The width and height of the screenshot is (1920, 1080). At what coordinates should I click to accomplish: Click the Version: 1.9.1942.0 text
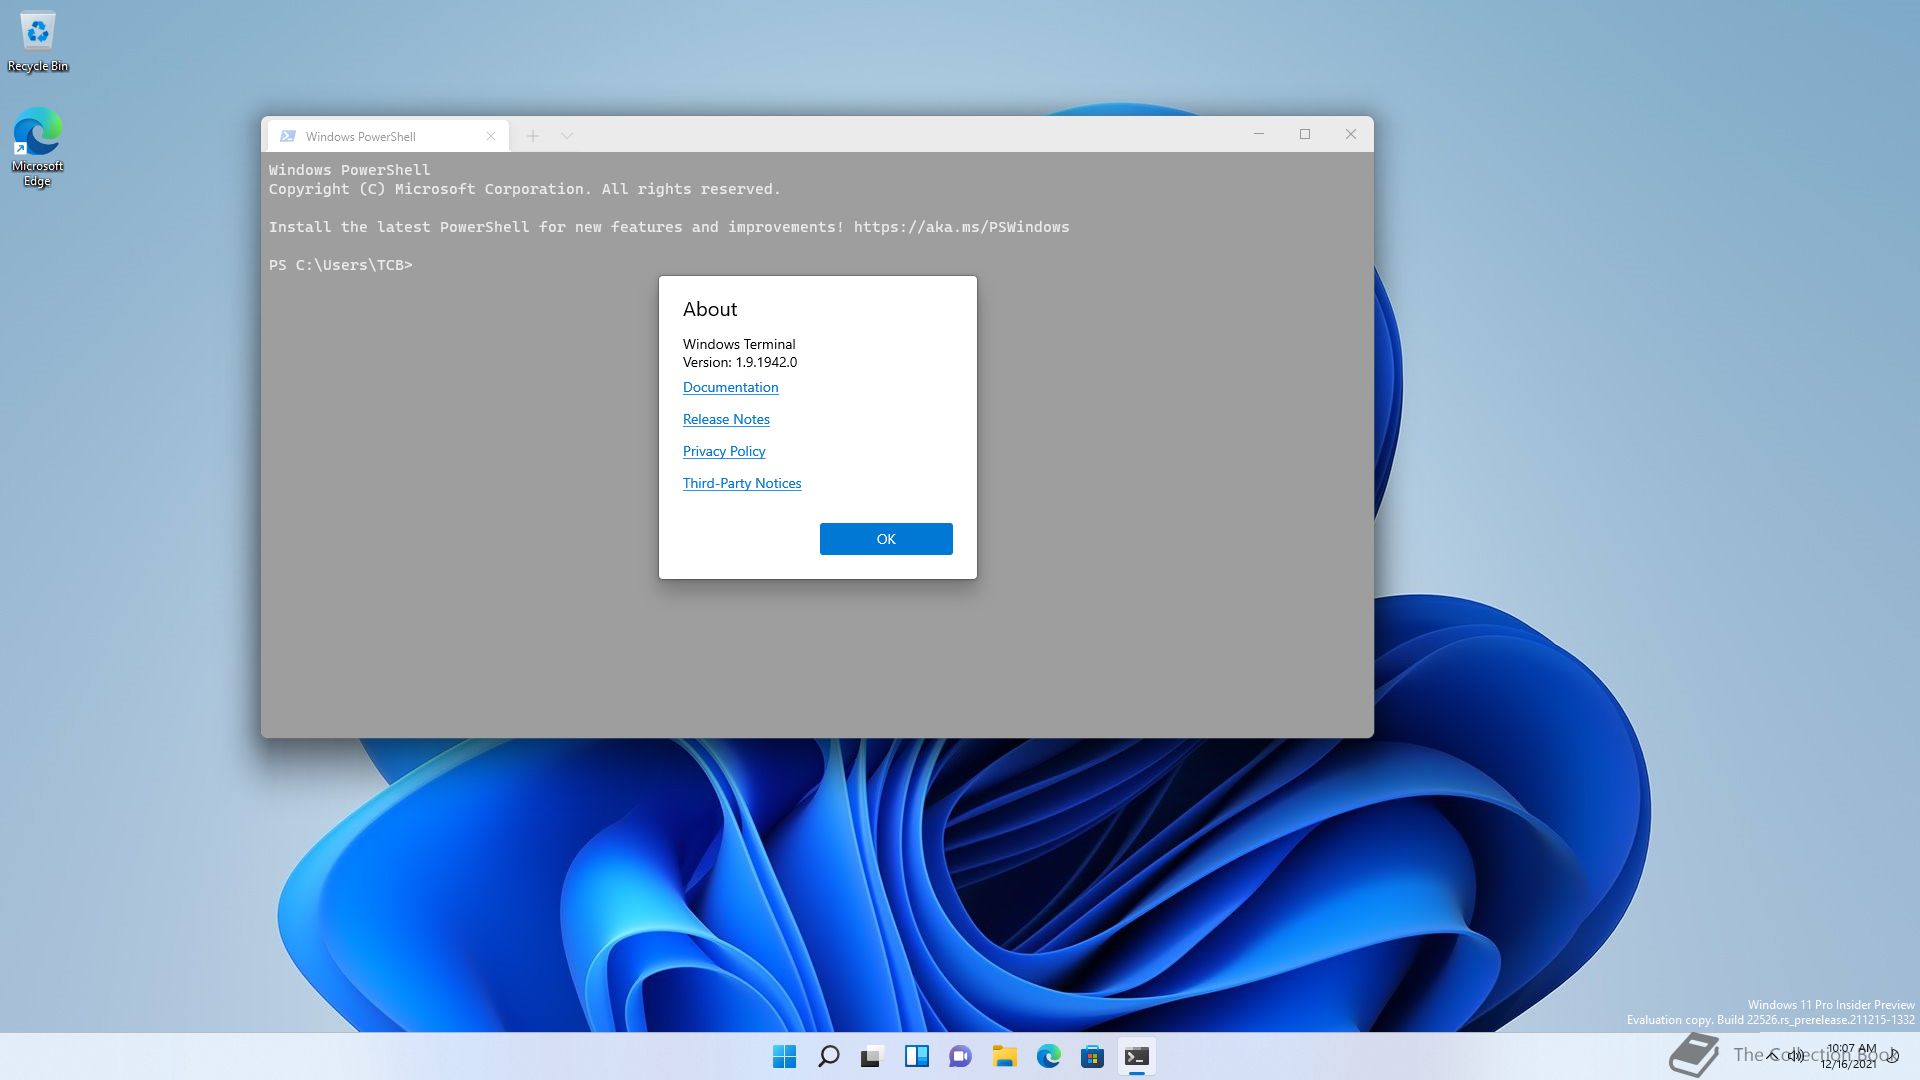740,362
